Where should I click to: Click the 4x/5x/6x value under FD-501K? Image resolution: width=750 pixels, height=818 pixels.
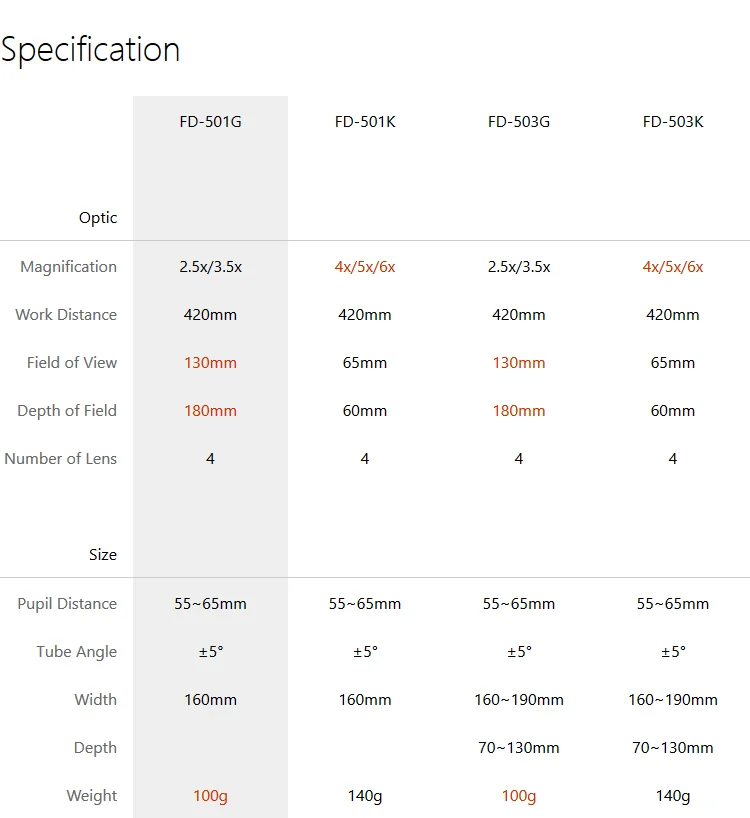click(x=365, y=267)
